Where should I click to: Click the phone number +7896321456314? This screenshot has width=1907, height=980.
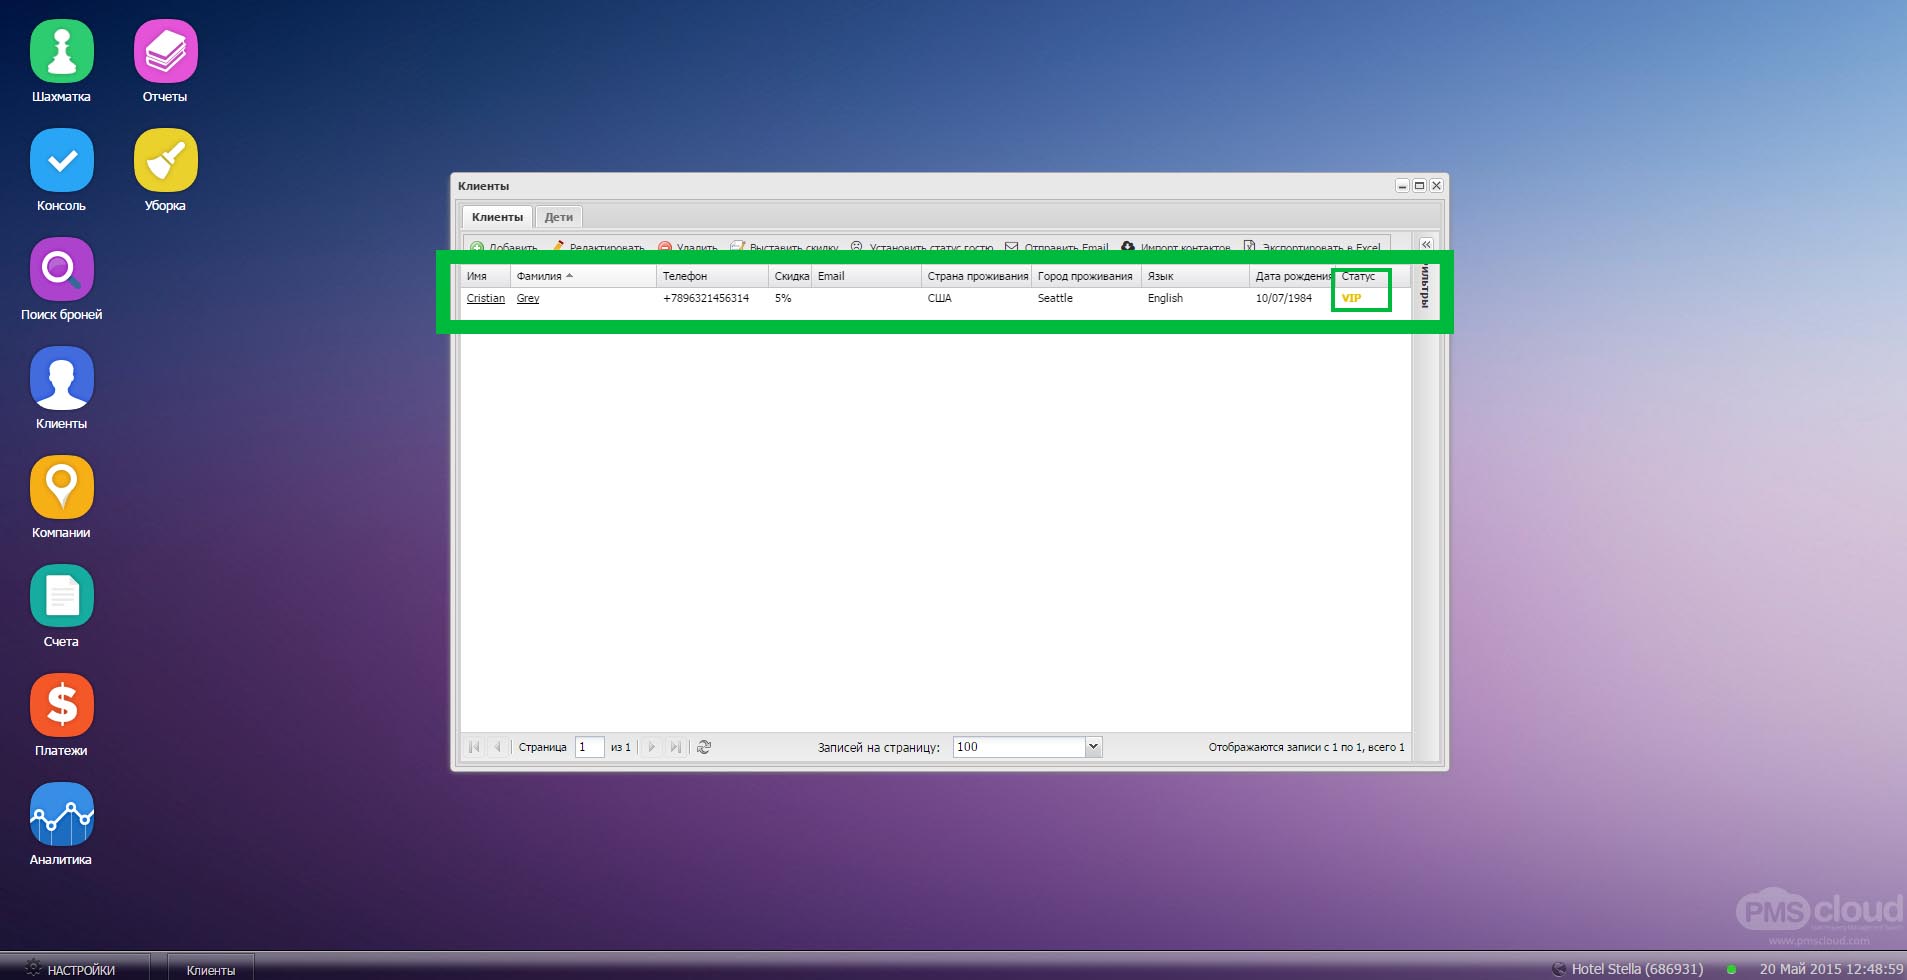(x=706, y=298)
